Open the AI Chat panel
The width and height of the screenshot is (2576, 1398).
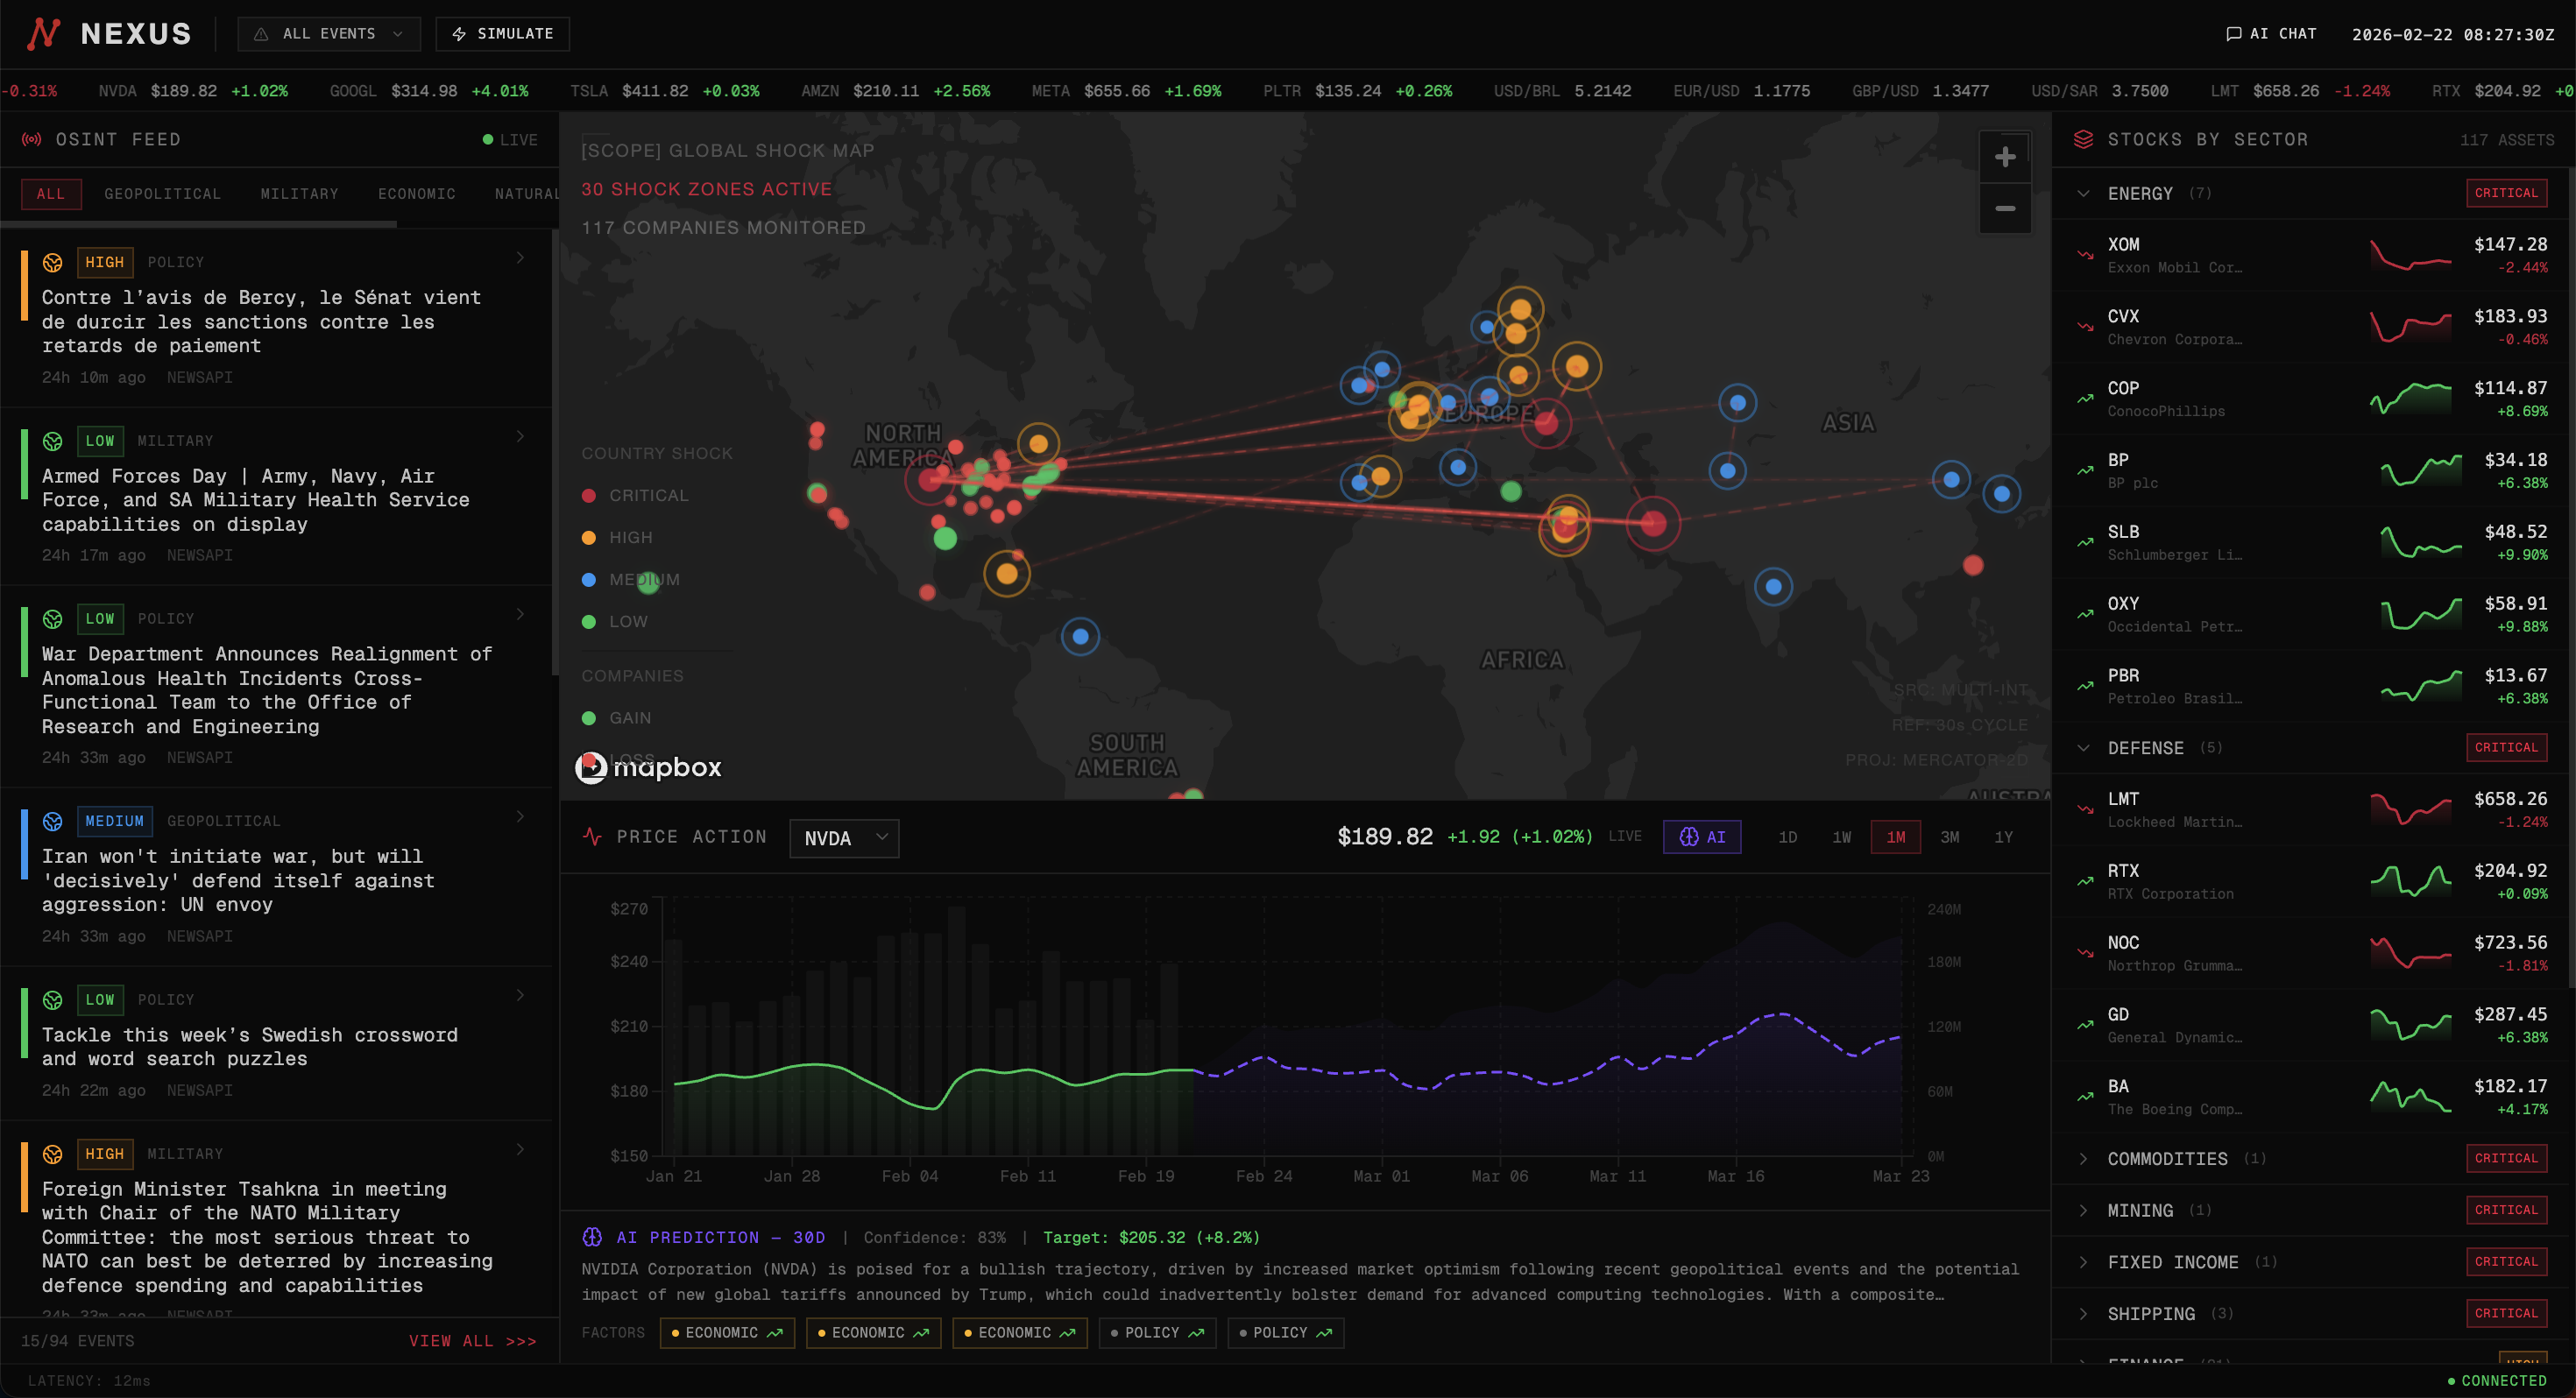click(2270, 34)
